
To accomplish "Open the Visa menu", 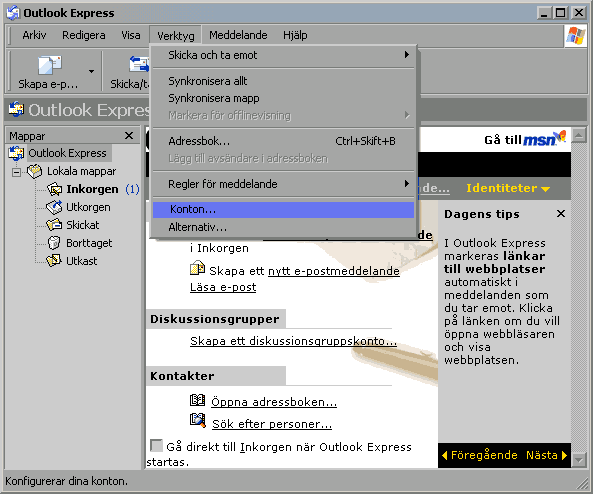I will (x=130, y=35).
